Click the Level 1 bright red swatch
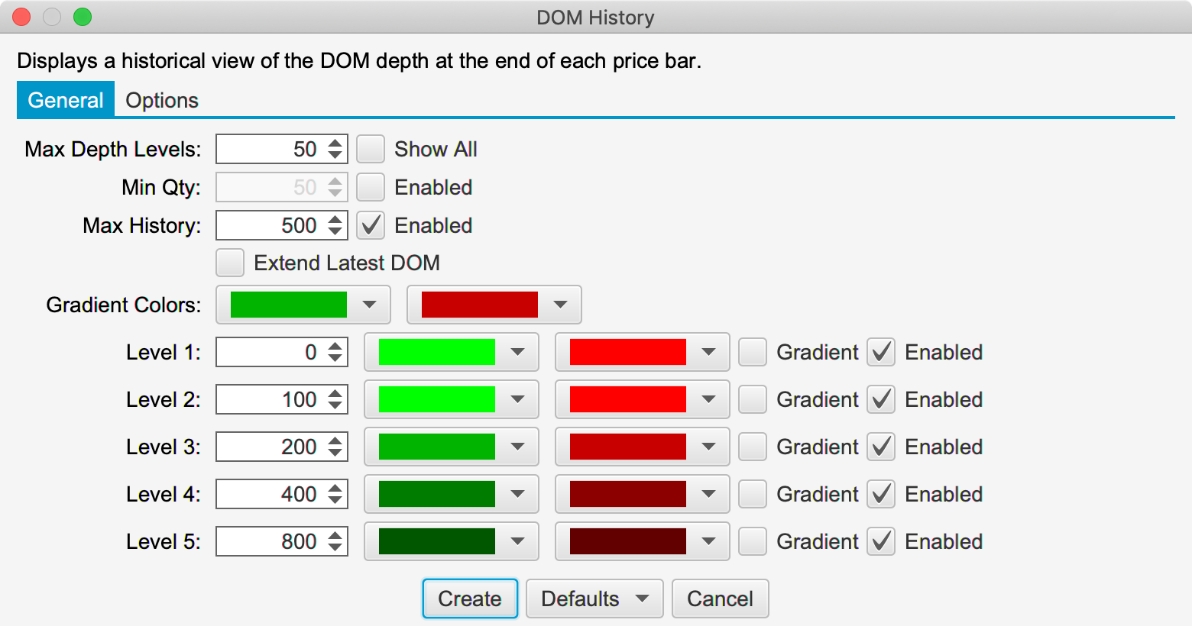 (x=628, y=352)
